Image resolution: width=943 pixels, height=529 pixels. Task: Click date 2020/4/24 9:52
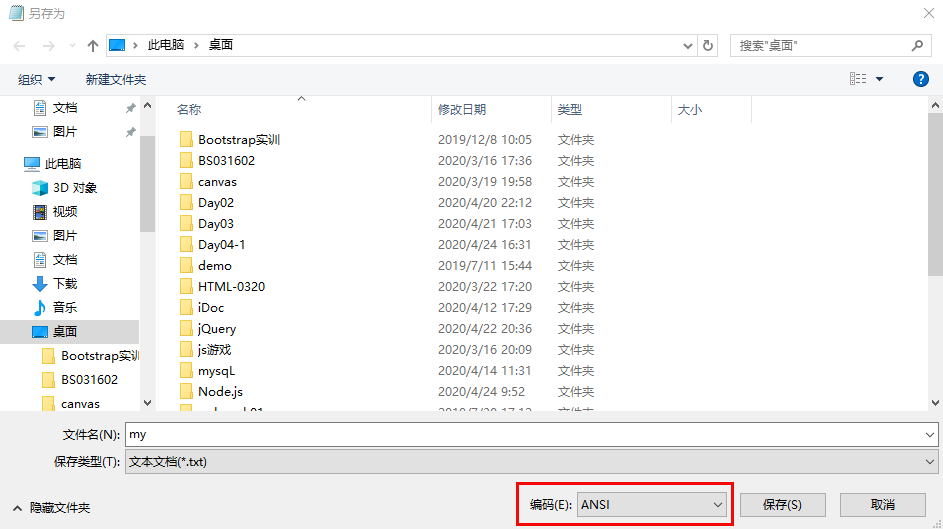(x=481, y=392)
